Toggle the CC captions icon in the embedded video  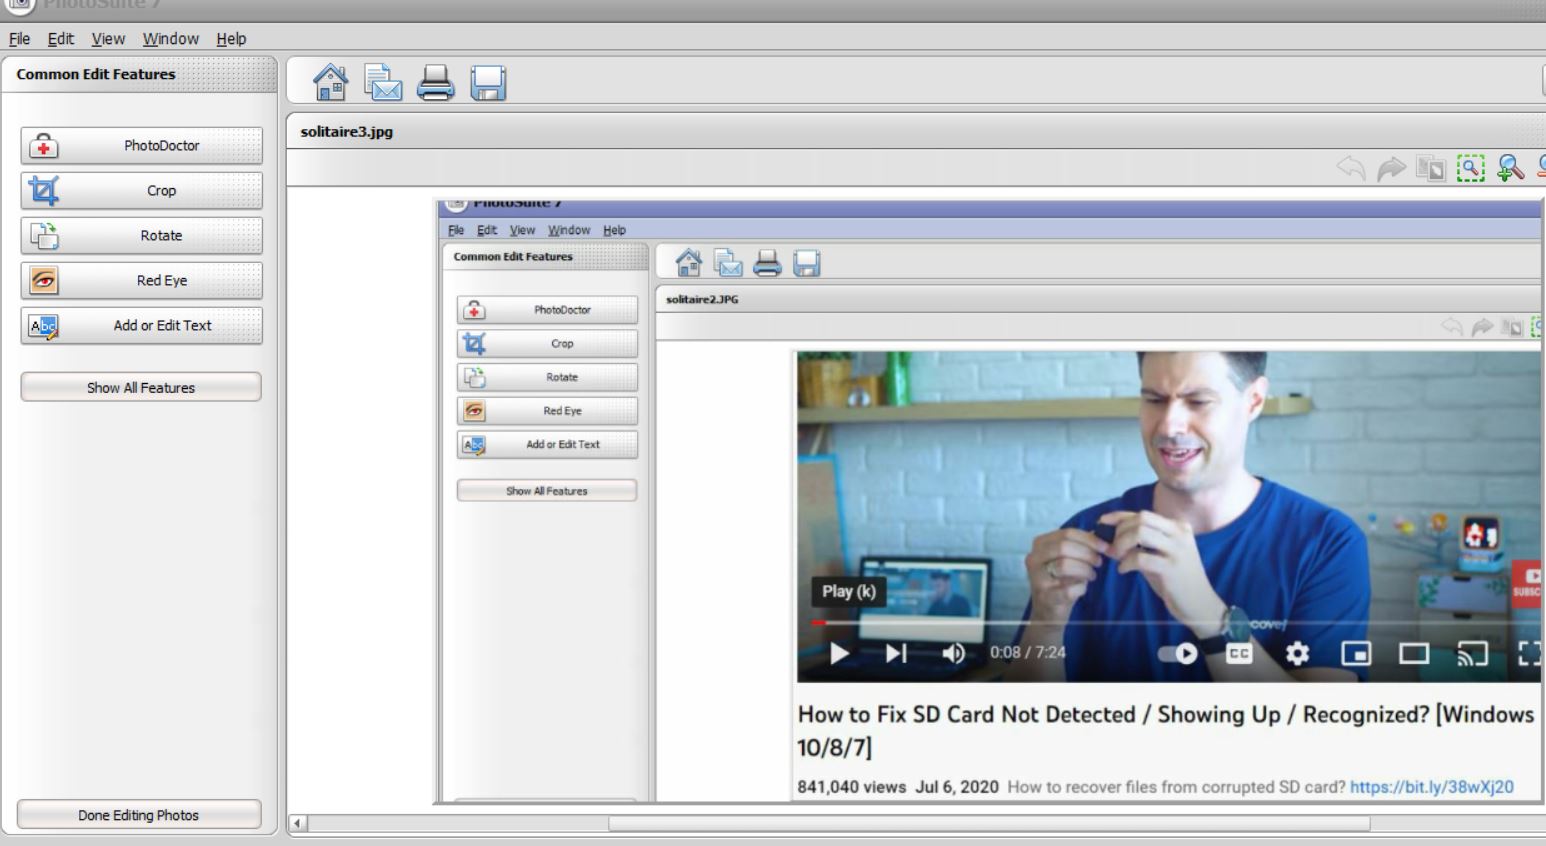tap(1239, 654)
